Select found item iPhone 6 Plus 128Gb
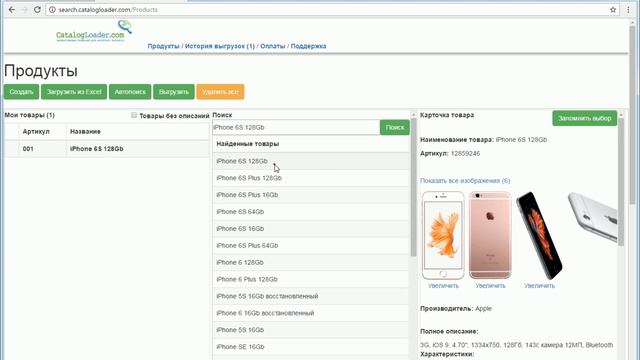Viewport: 640px width, 360px height. pyautogui.click(x=310, y=279)
